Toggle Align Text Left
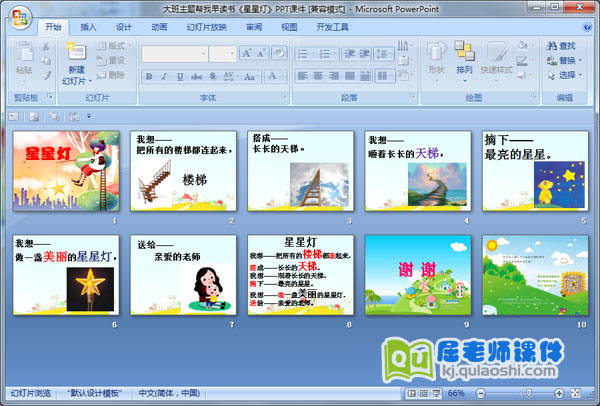 302,76
